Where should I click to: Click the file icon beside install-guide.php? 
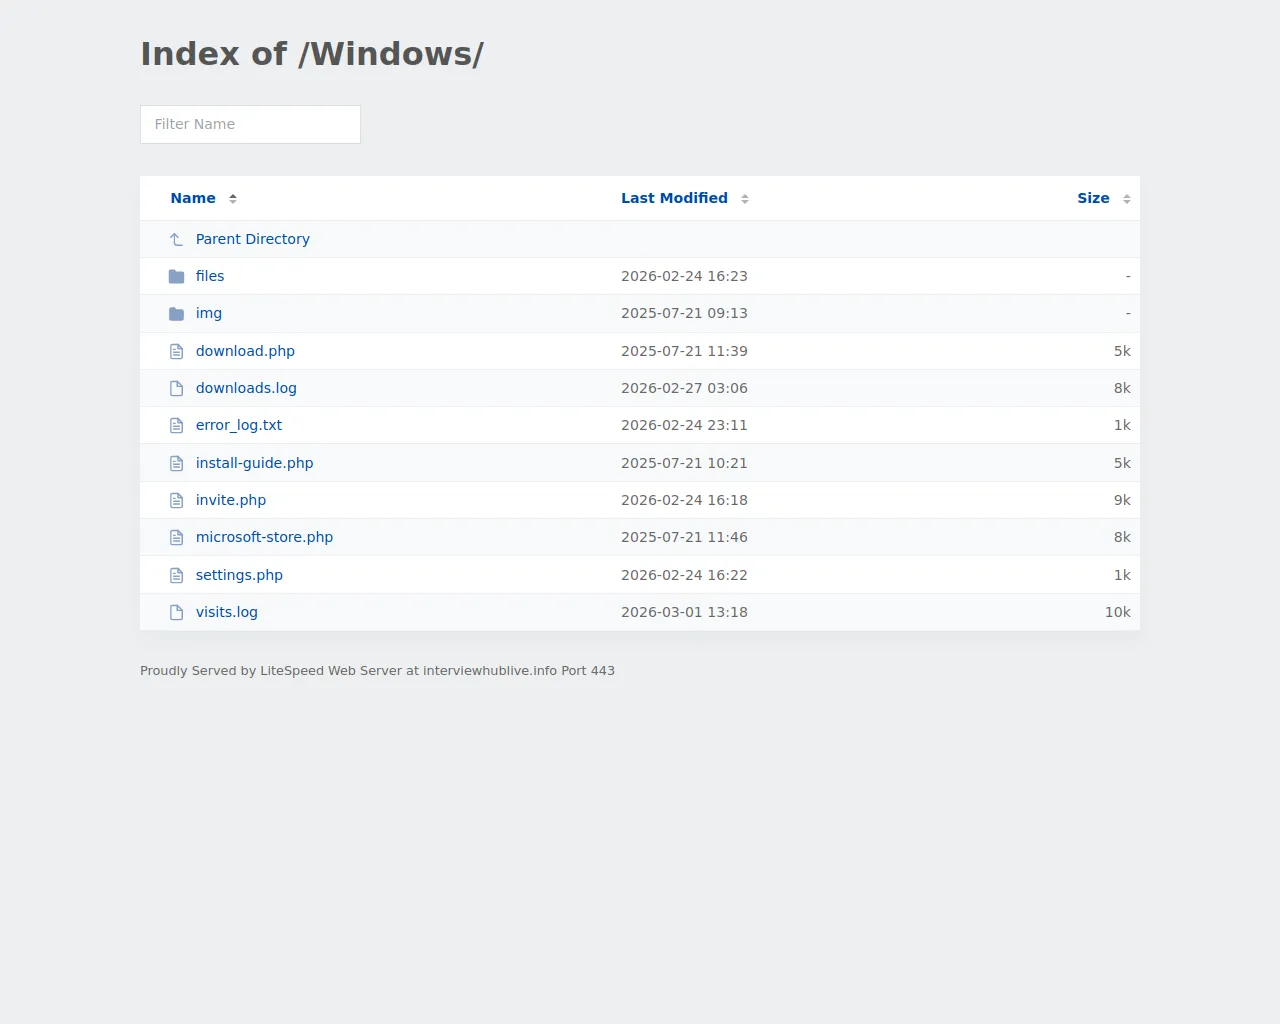tap(176, 463)
